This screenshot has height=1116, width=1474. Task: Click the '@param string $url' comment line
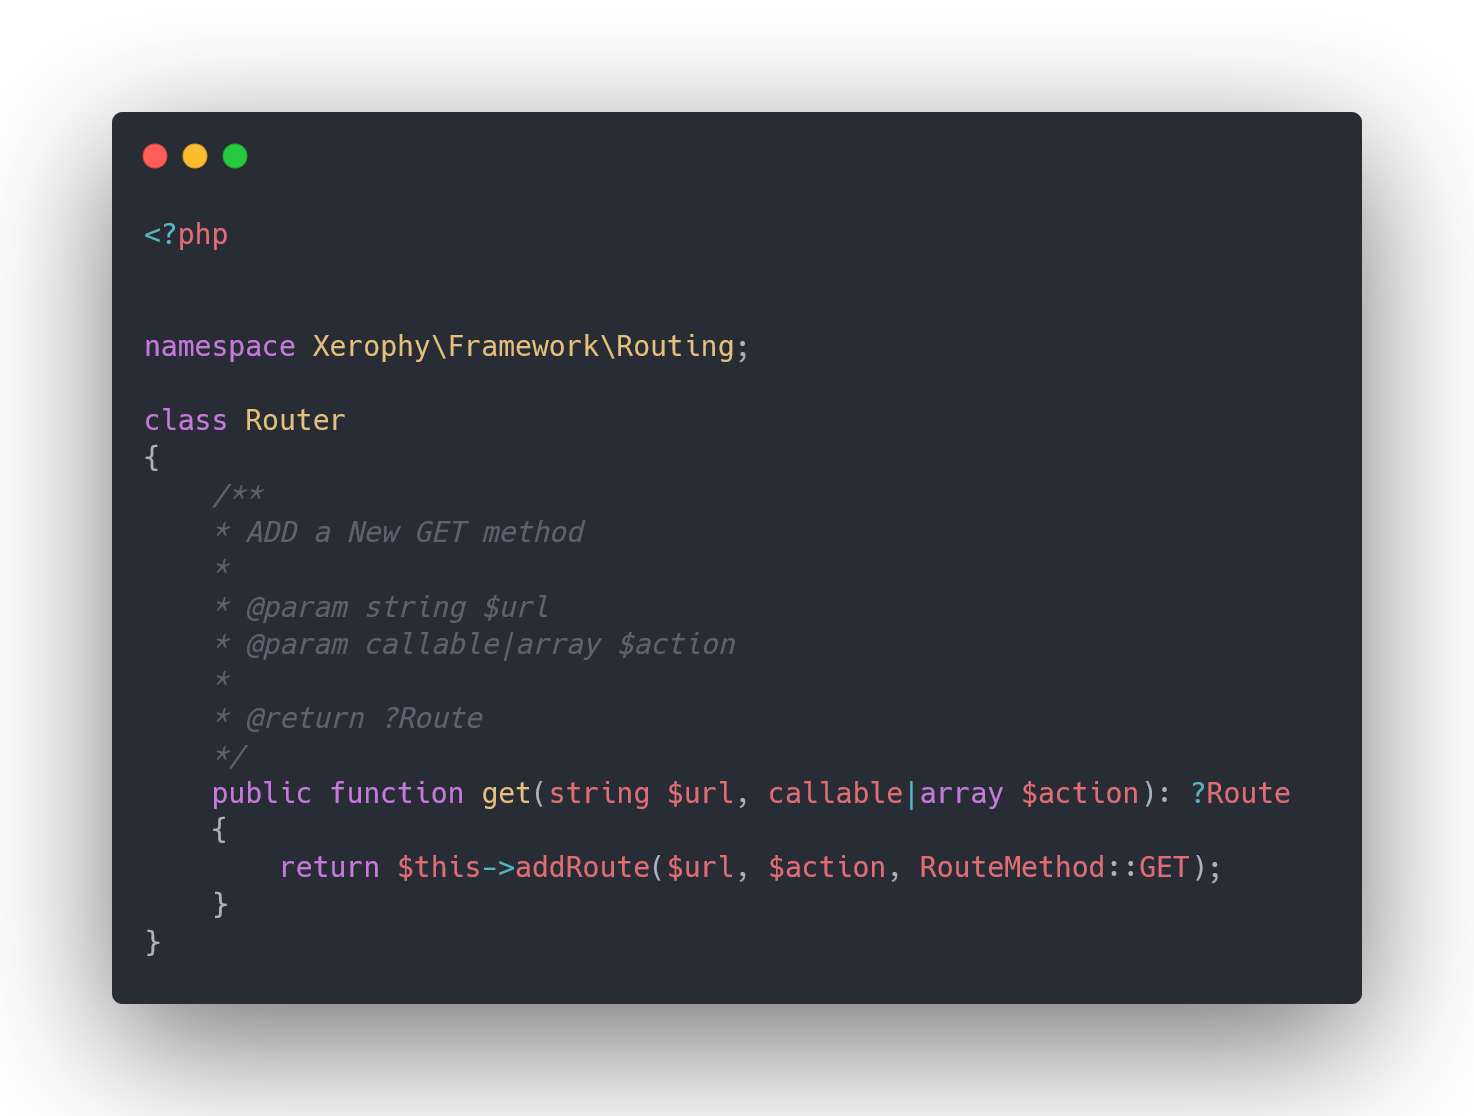point(397,608)
